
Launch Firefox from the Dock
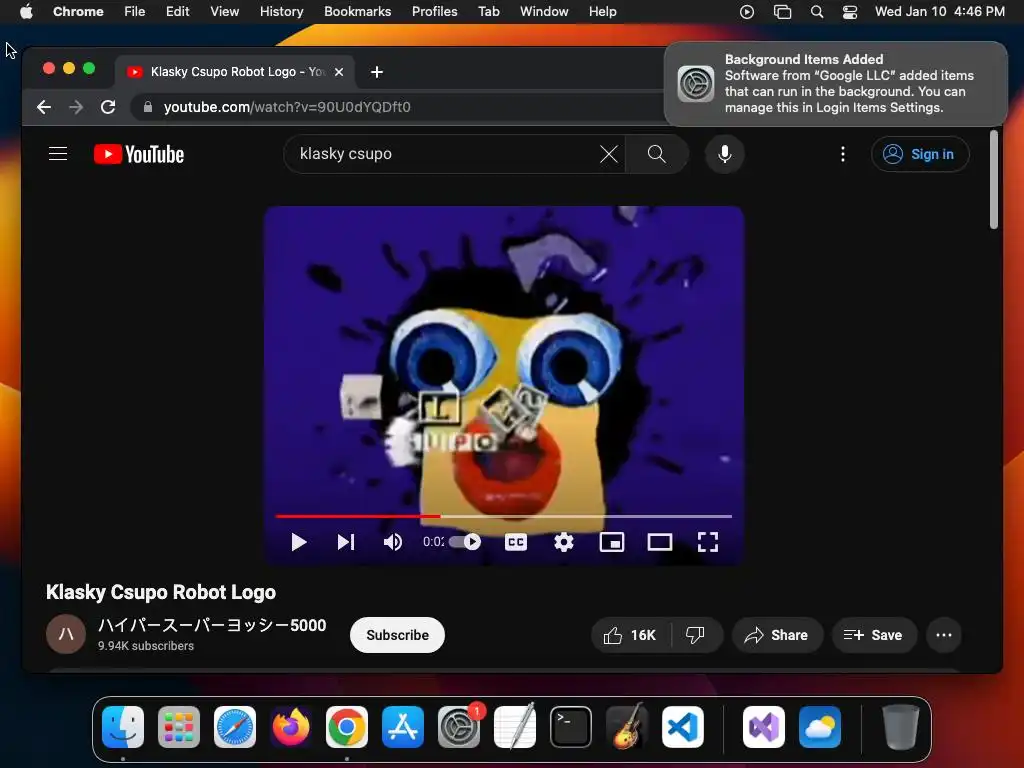291,727
